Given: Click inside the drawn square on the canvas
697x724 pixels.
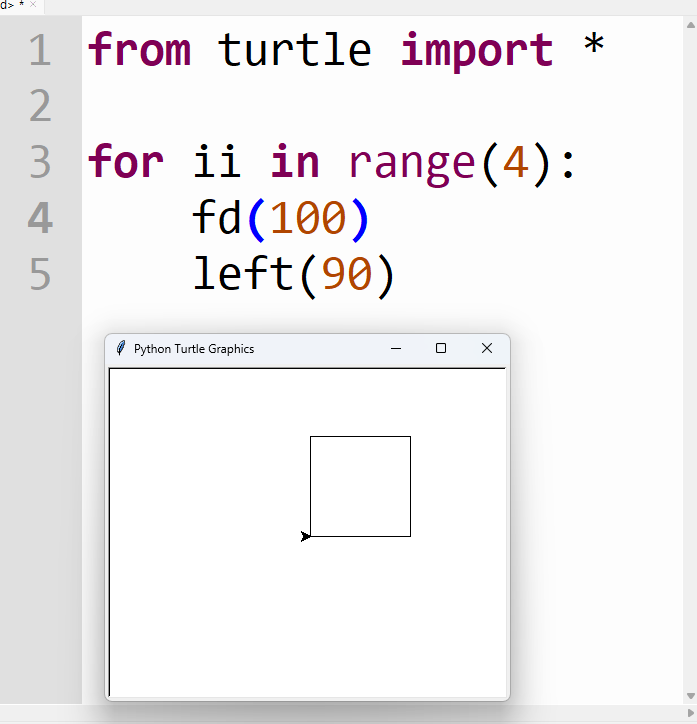Looking at the screenshot, I should [x=361, y=486].
